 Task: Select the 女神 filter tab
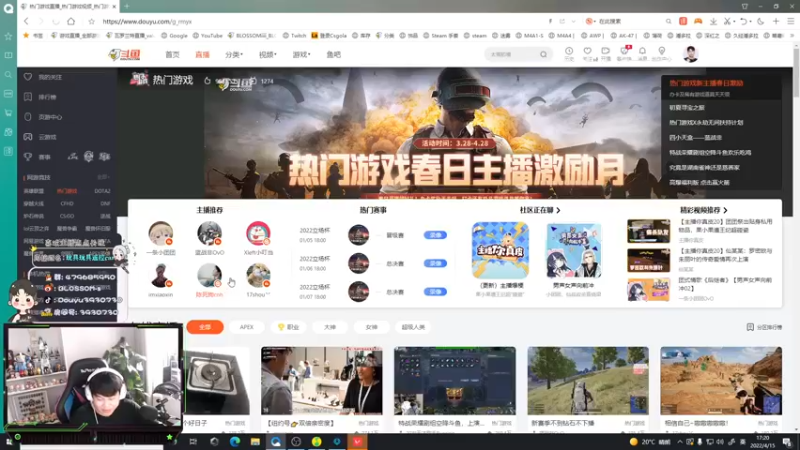pyautogui.click(x=371, y=327)
